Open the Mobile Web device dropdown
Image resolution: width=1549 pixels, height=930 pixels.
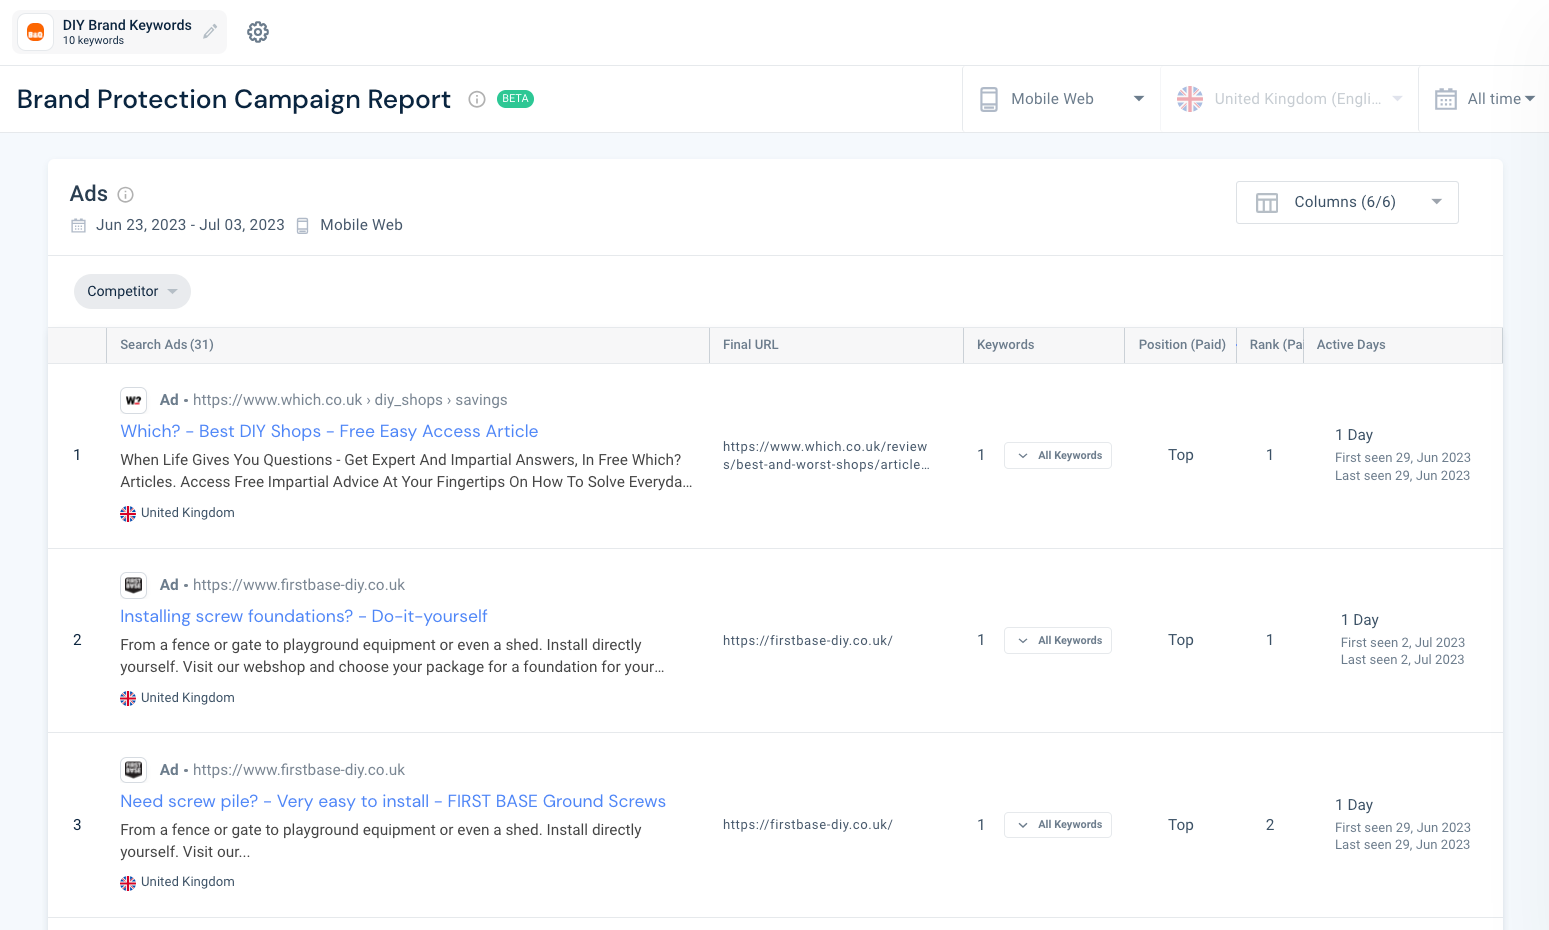point(1061,99)
